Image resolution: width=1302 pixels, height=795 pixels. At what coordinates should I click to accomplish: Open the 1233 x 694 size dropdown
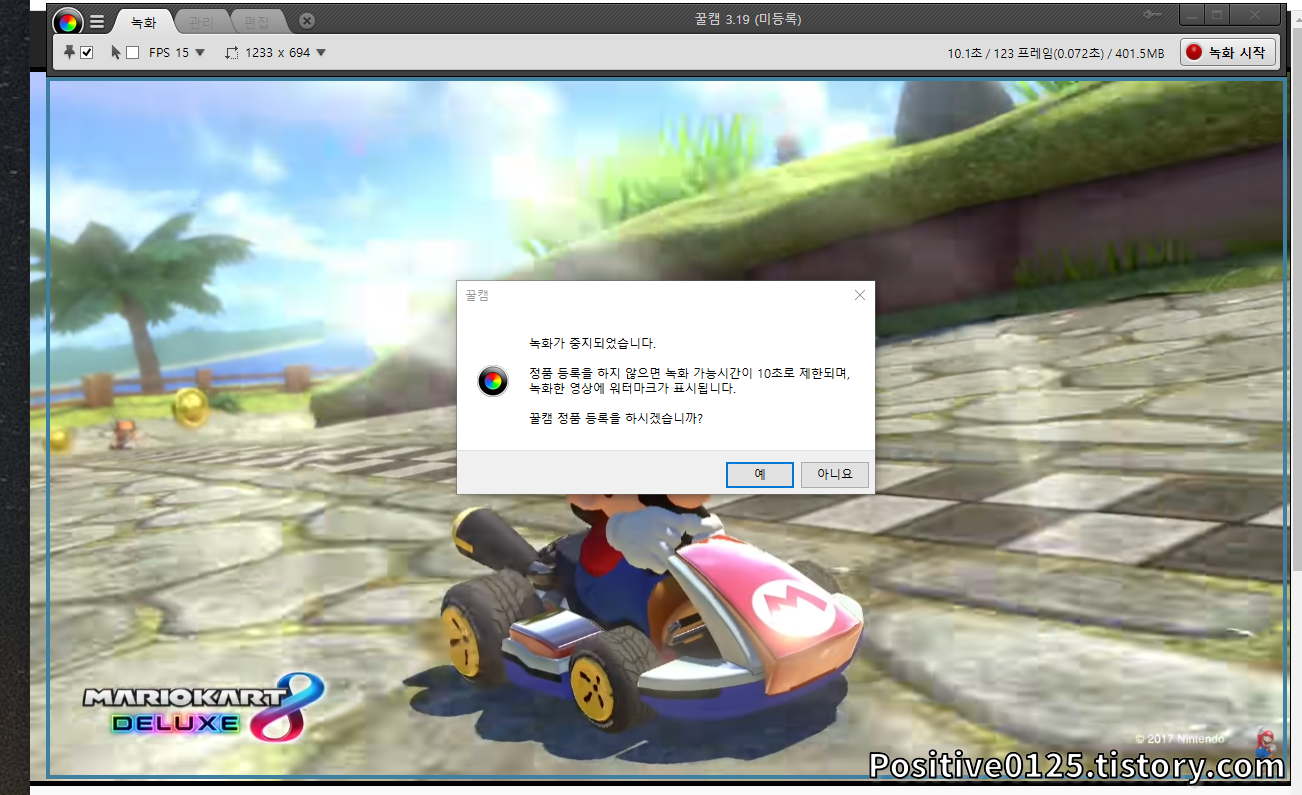tap(286, 52)
